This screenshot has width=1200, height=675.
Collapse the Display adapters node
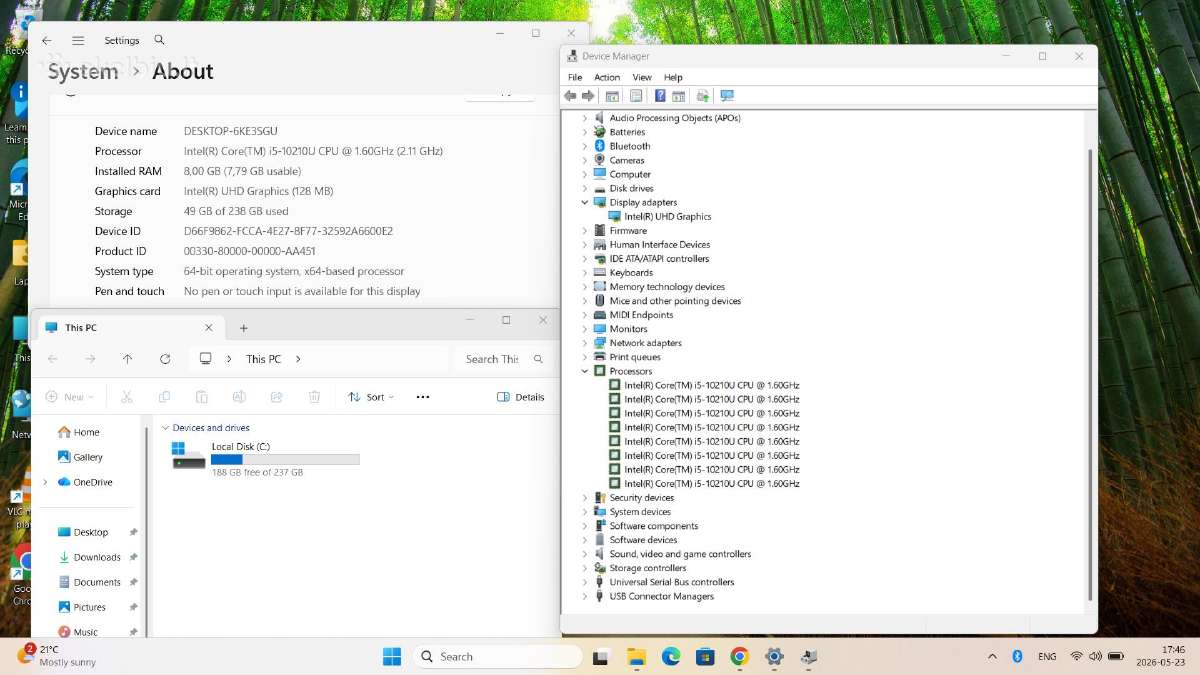pyautogui.click(x=585, y=202)
